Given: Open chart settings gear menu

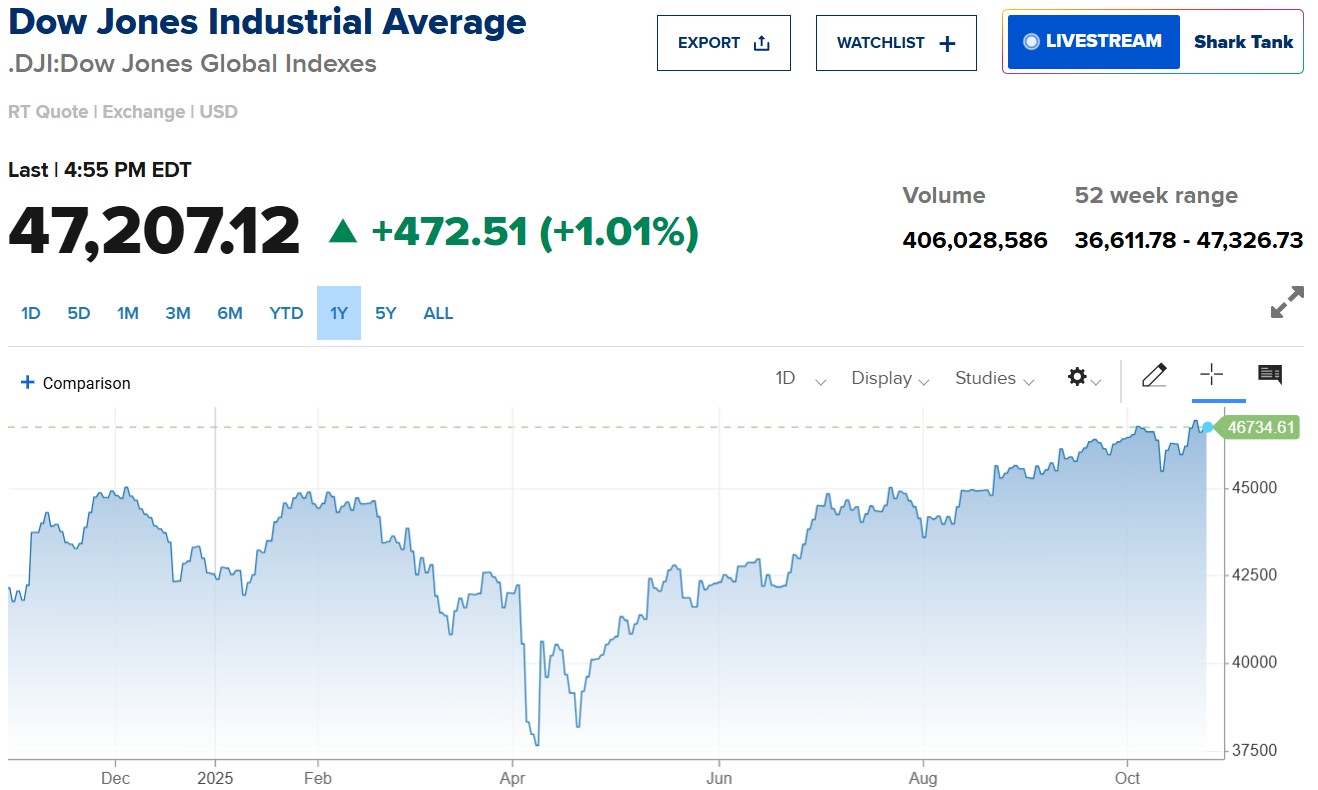Looking at the screenshot, I should pos(1077,377).
